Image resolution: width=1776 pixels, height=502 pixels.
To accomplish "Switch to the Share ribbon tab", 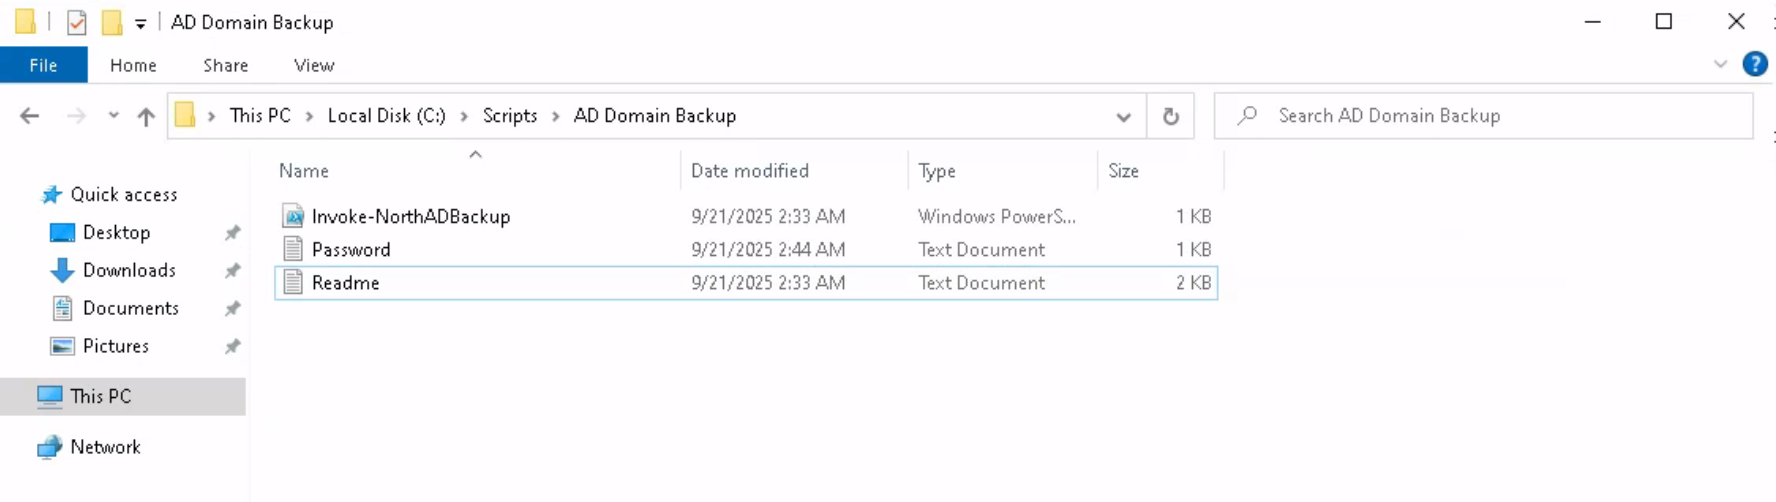I will (x=225, y=65).
